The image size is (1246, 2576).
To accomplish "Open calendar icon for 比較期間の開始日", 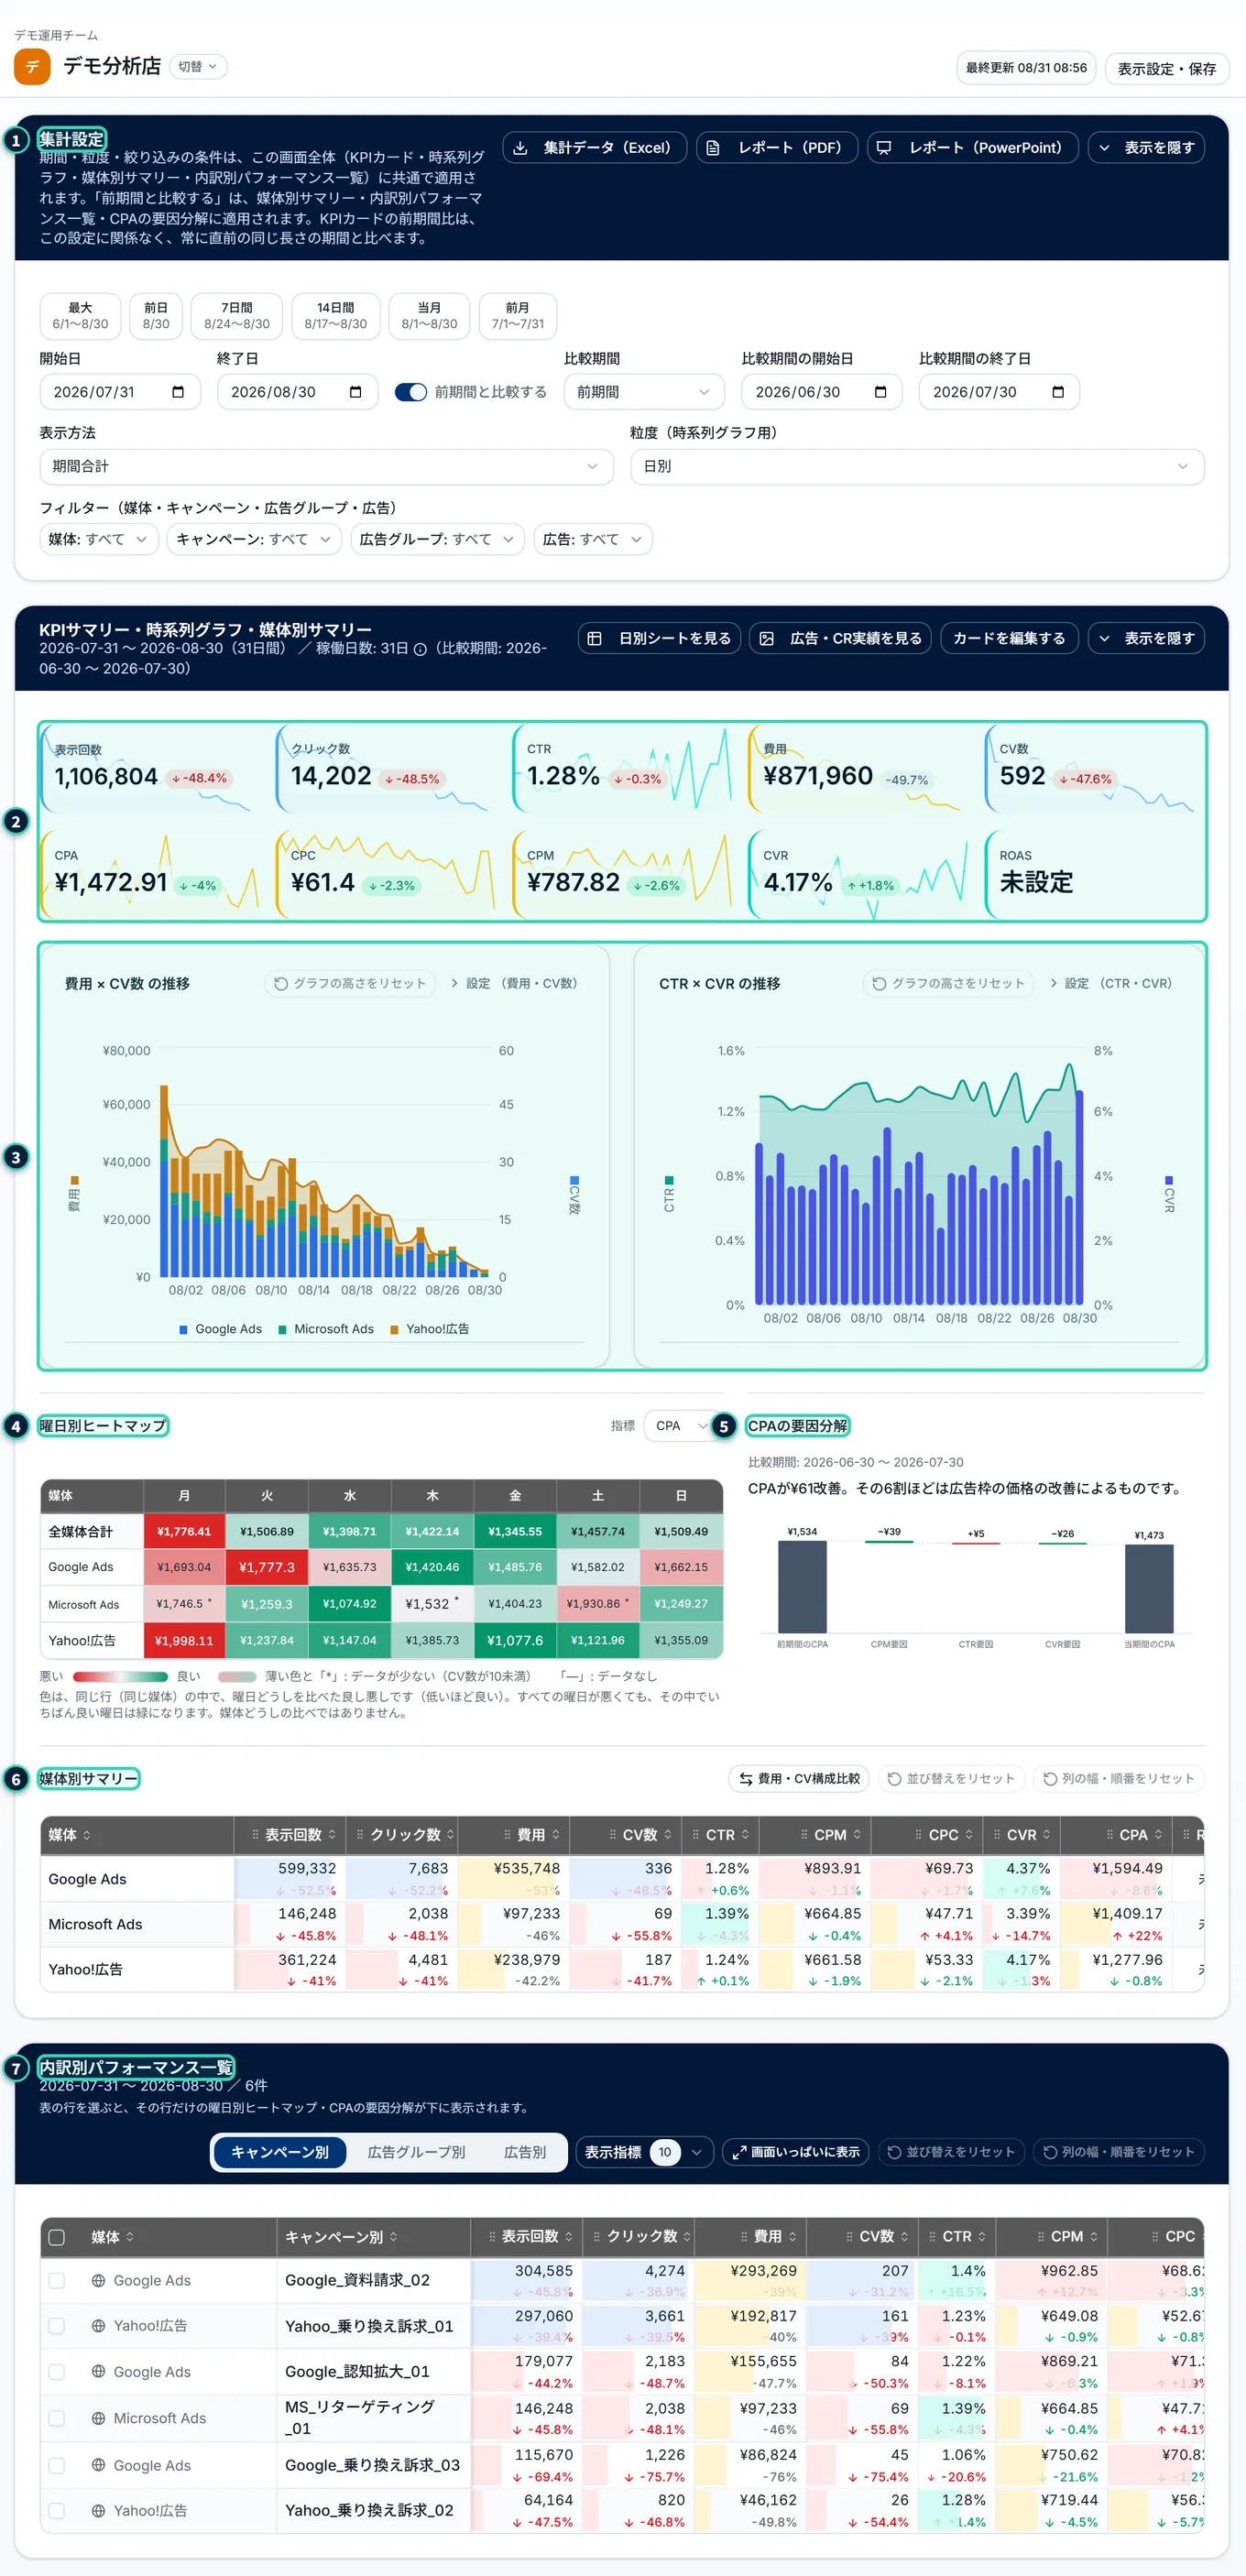I will (x=880, y=392).
